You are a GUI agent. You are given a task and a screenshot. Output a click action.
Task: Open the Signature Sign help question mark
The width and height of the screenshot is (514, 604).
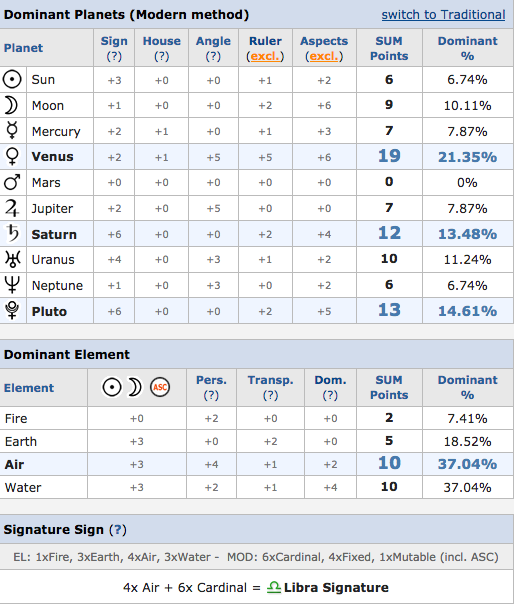pyautogui.click(x=118, y=530)
